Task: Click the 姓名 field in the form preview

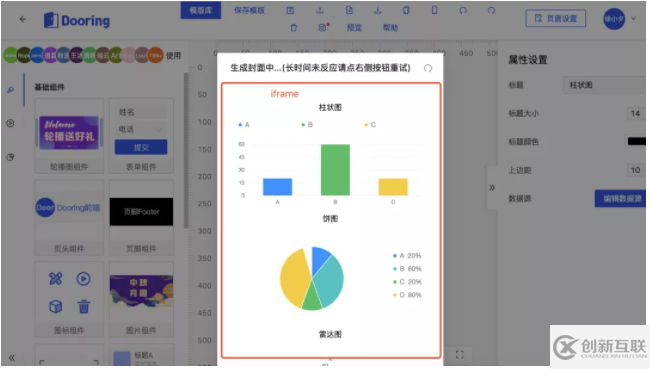Action: [x=141, y=112]
